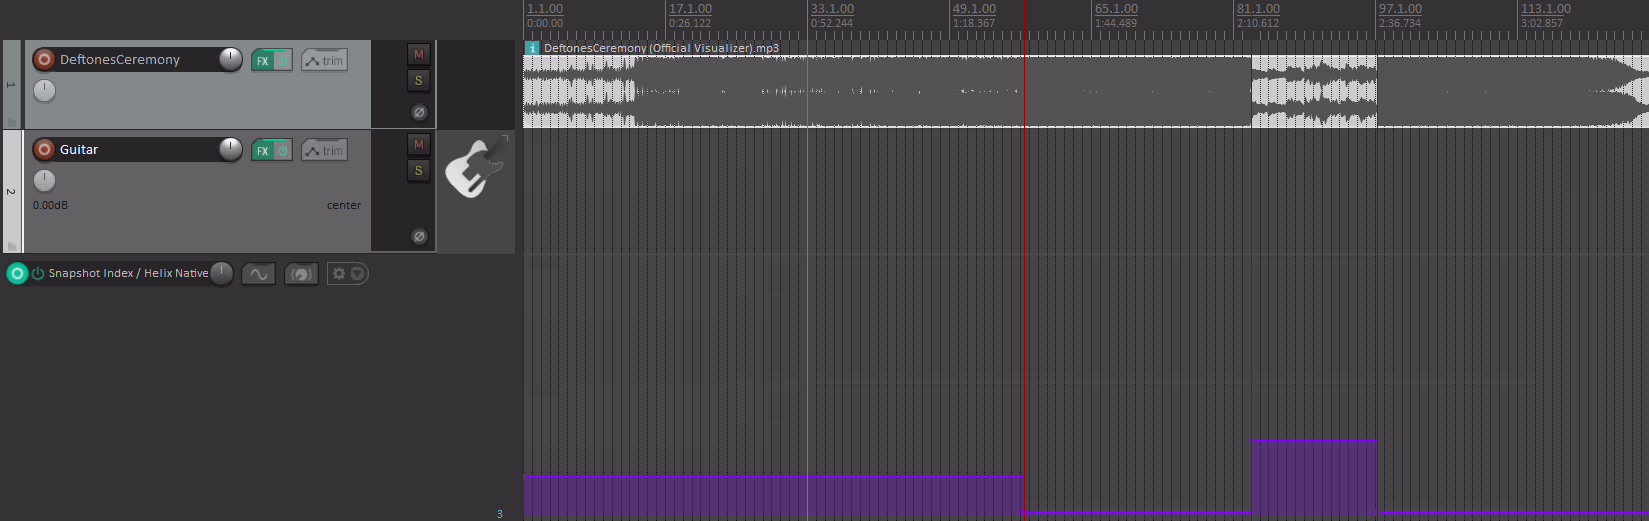Screen dimensions: 1649x521
Task: Invert phase on the DeftonesCeremony track
Action: coord(419,113)
